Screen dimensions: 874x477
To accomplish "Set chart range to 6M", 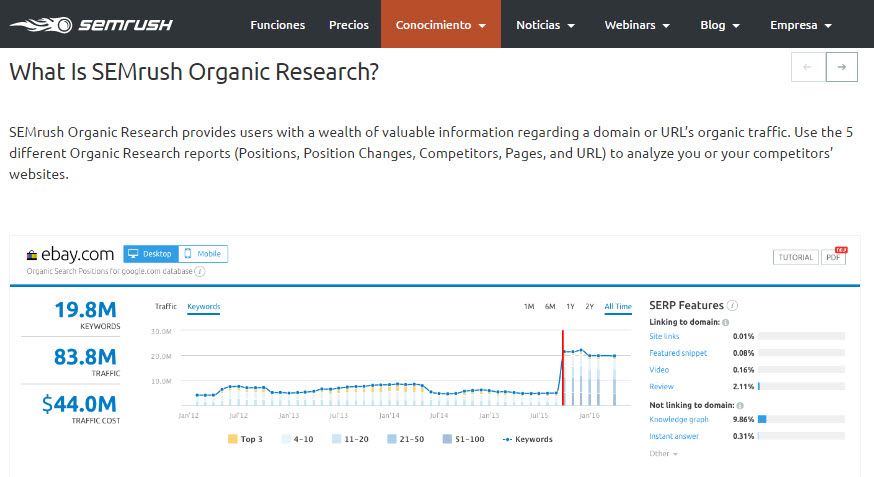I will point(550,306).
